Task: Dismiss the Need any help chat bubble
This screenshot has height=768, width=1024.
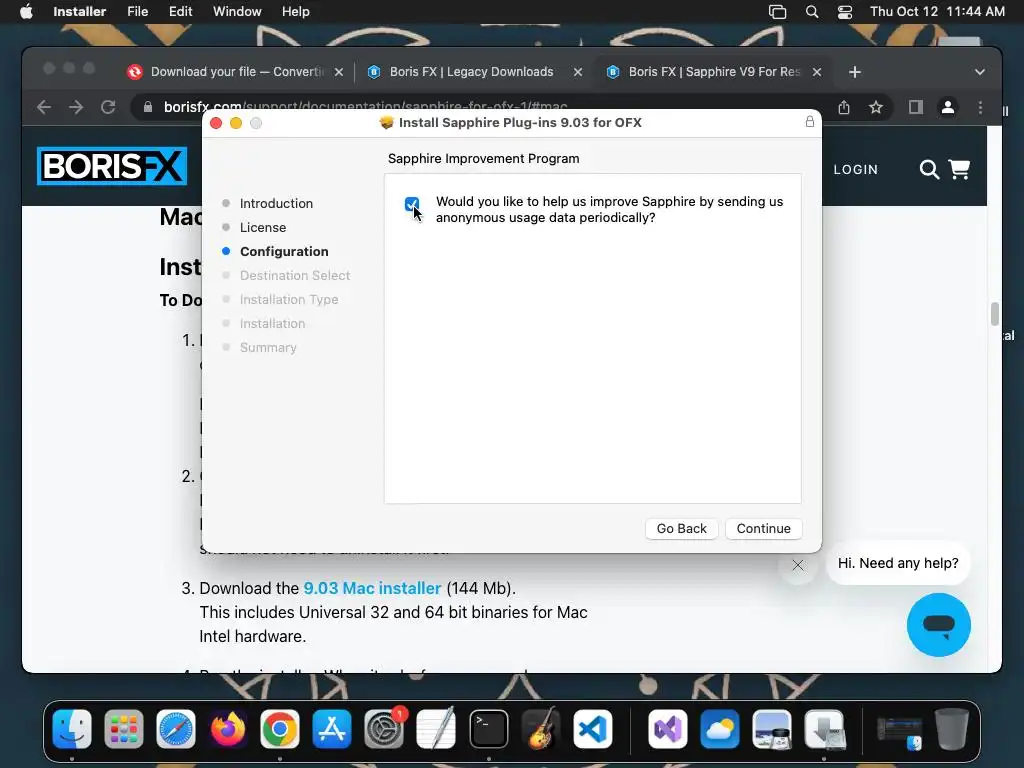Action: (x=797, y=565)
